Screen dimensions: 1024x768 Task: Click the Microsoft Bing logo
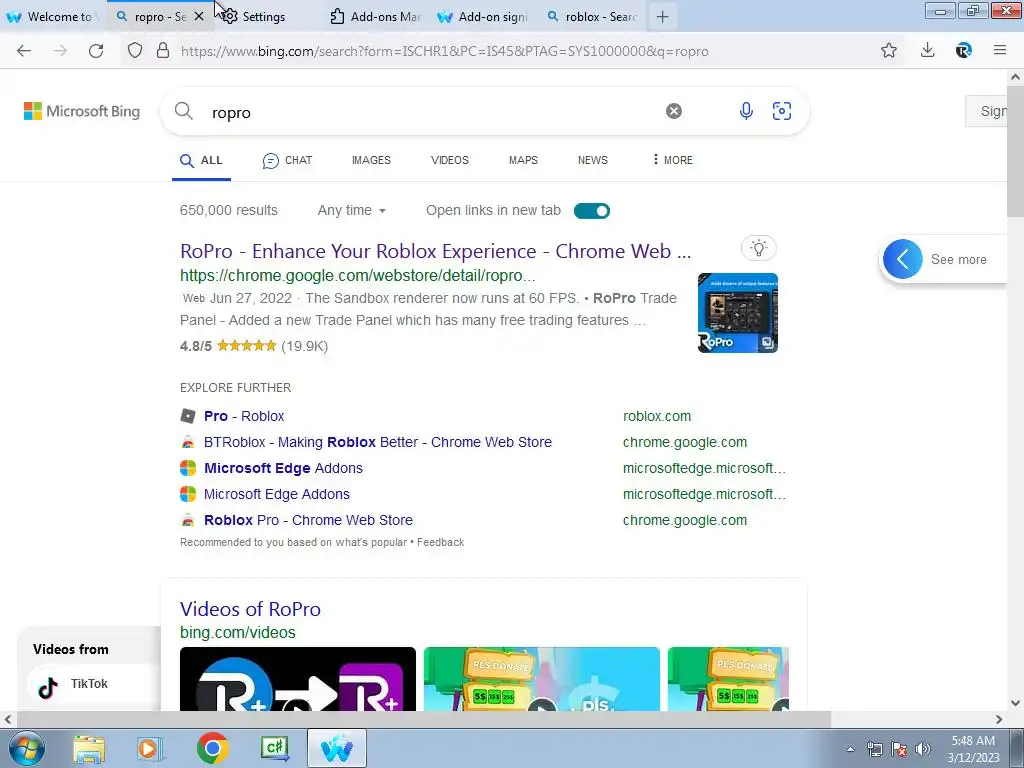pos(82,111)
